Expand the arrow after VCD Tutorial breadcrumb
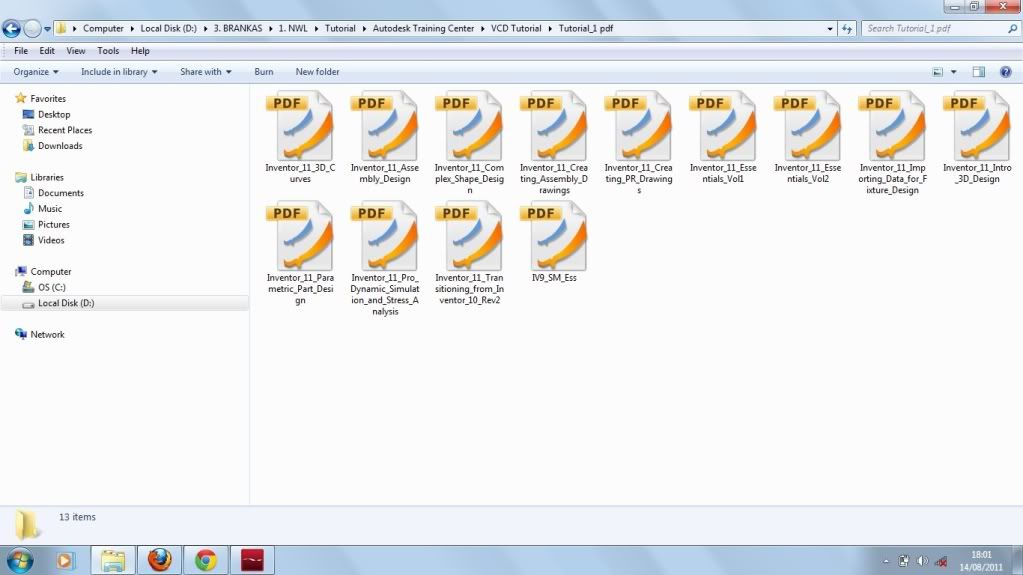 pyautogui.click(x=550, y=29)
